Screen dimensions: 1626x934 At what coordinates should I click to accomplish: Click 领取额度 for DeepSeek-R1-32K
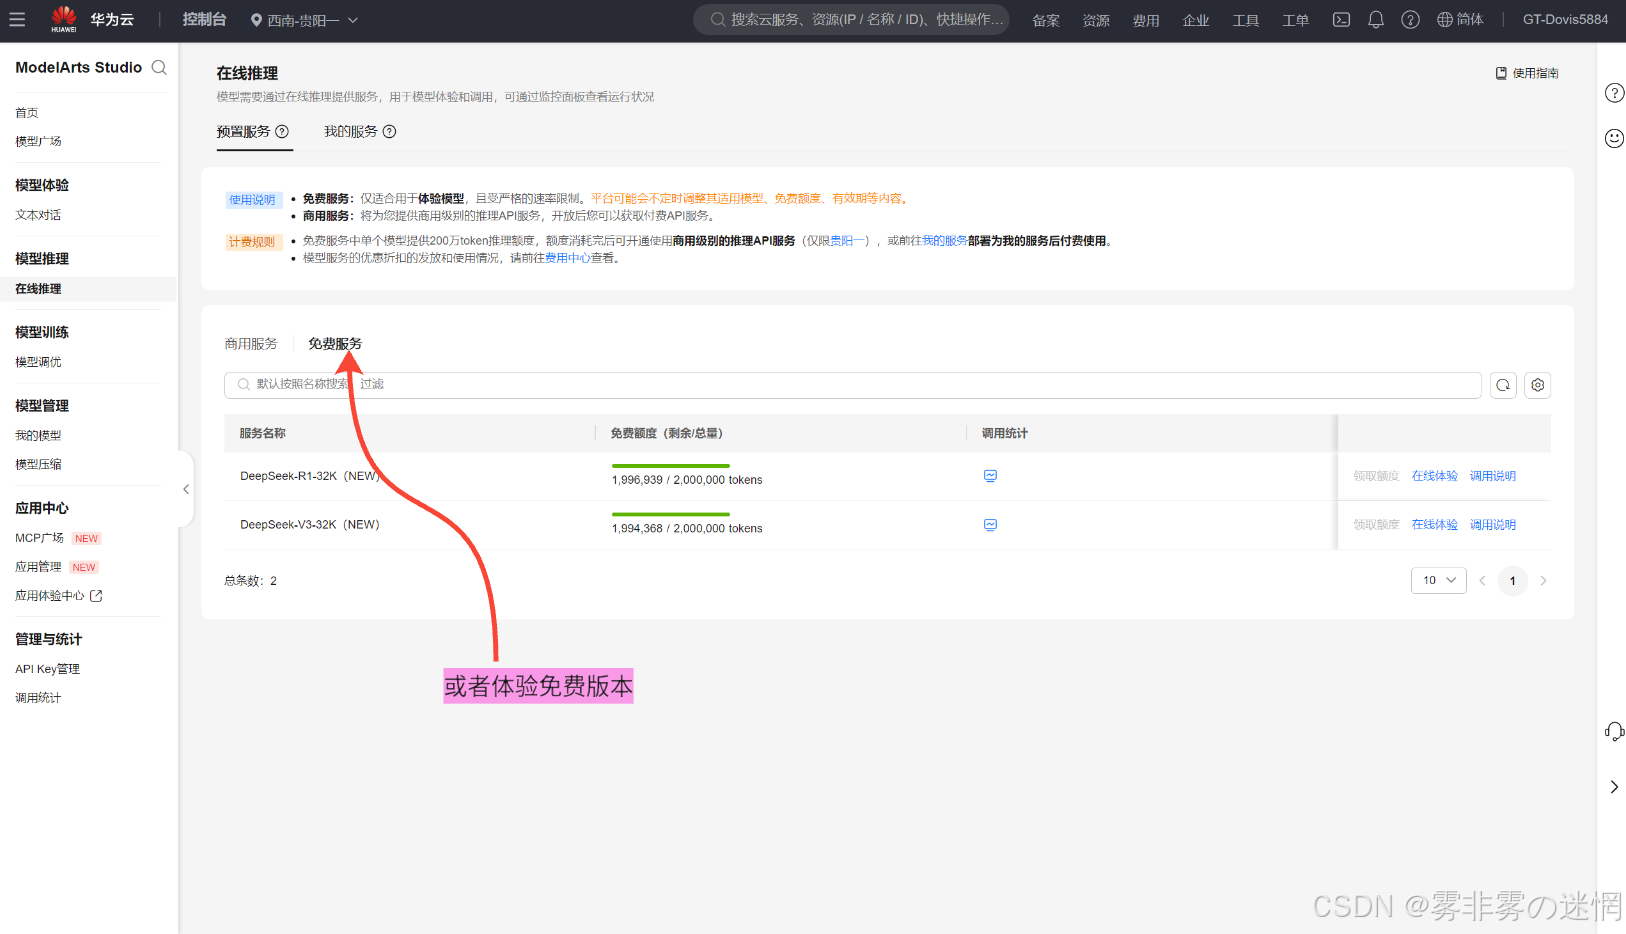[1376, 476]
